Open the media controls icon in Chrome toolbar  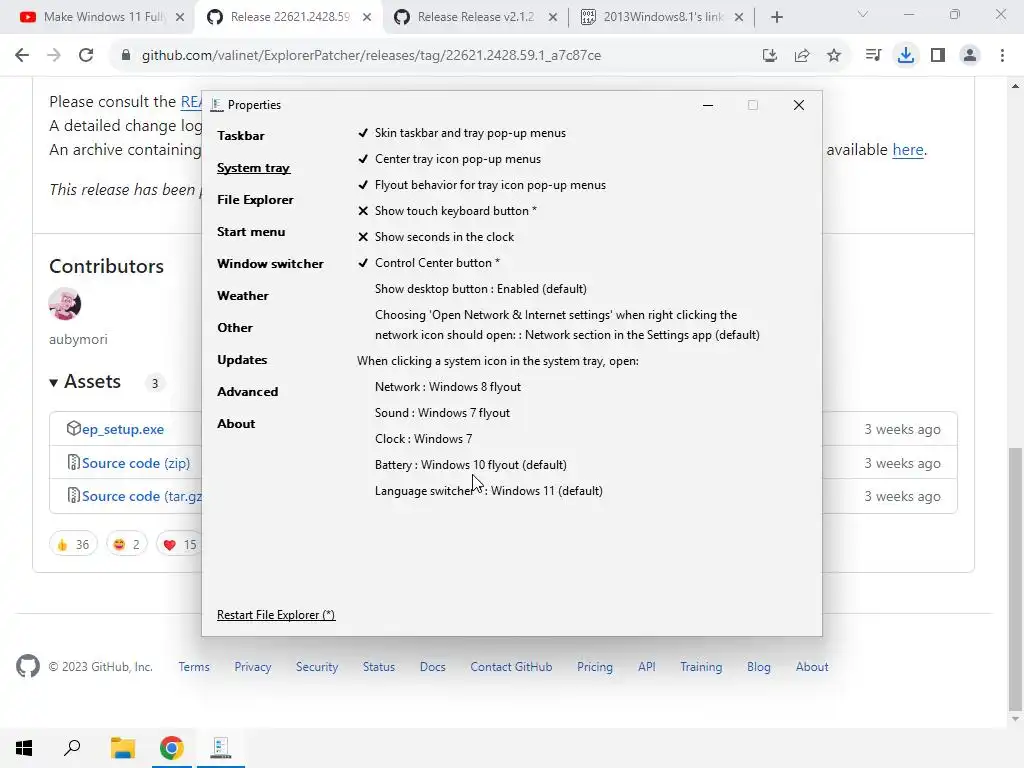click(x=873, y=56)
